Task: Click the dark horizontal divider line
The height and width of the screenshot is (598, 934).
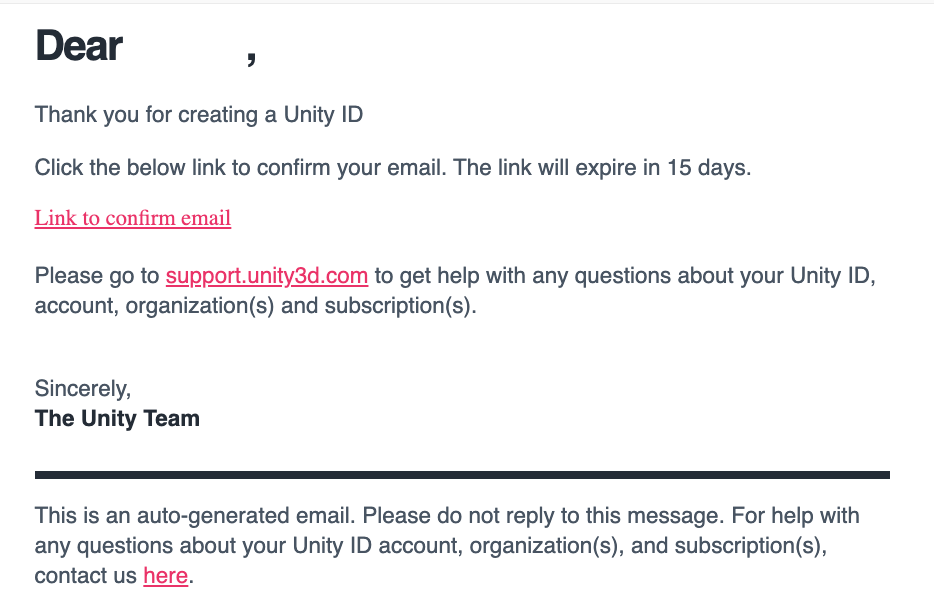Action: 462,475
